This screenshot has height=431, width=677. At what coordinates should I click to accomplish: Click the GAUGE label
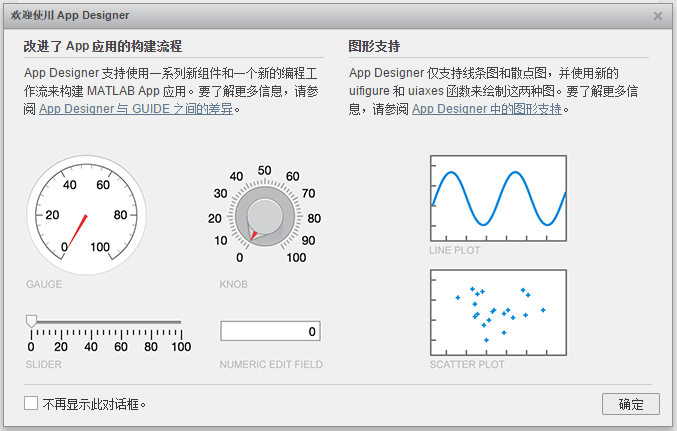pyautogui.click(x=44, y=284)
